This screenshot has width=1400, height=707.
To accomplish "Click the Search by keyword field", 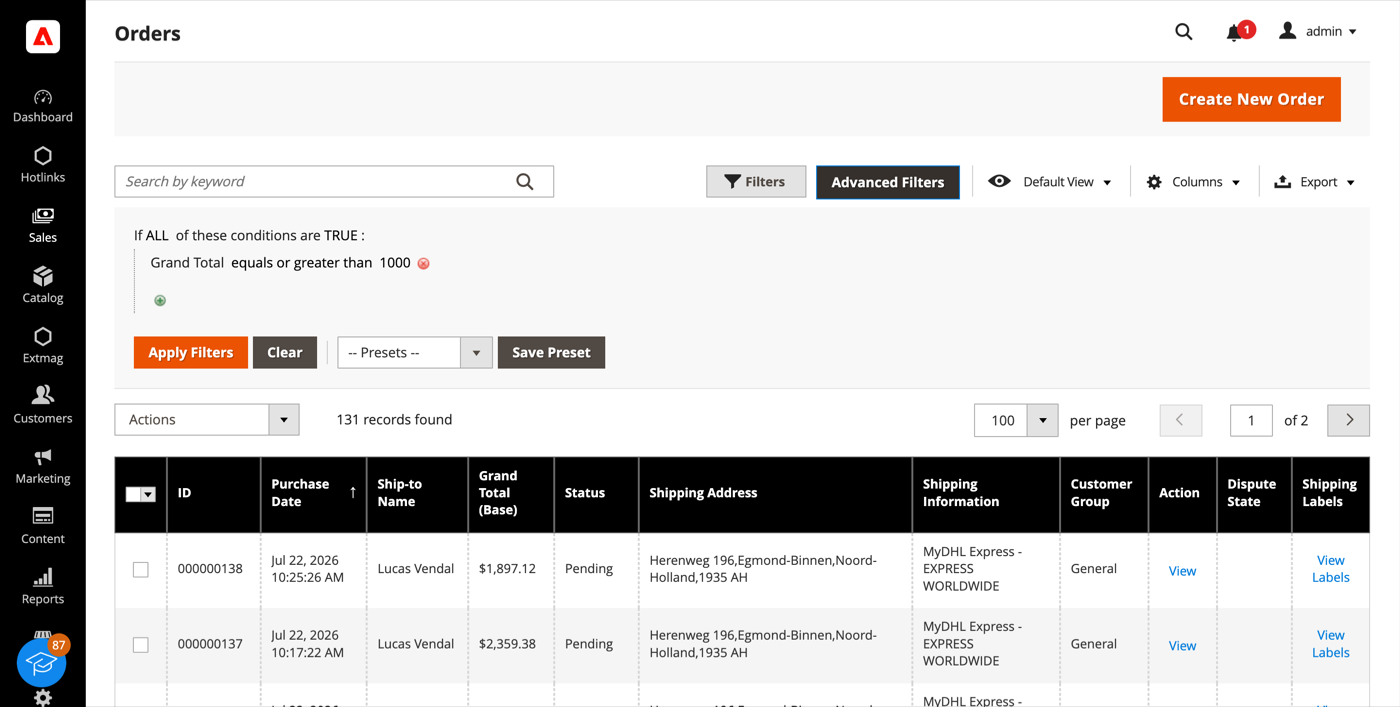I will click(334, 181).
